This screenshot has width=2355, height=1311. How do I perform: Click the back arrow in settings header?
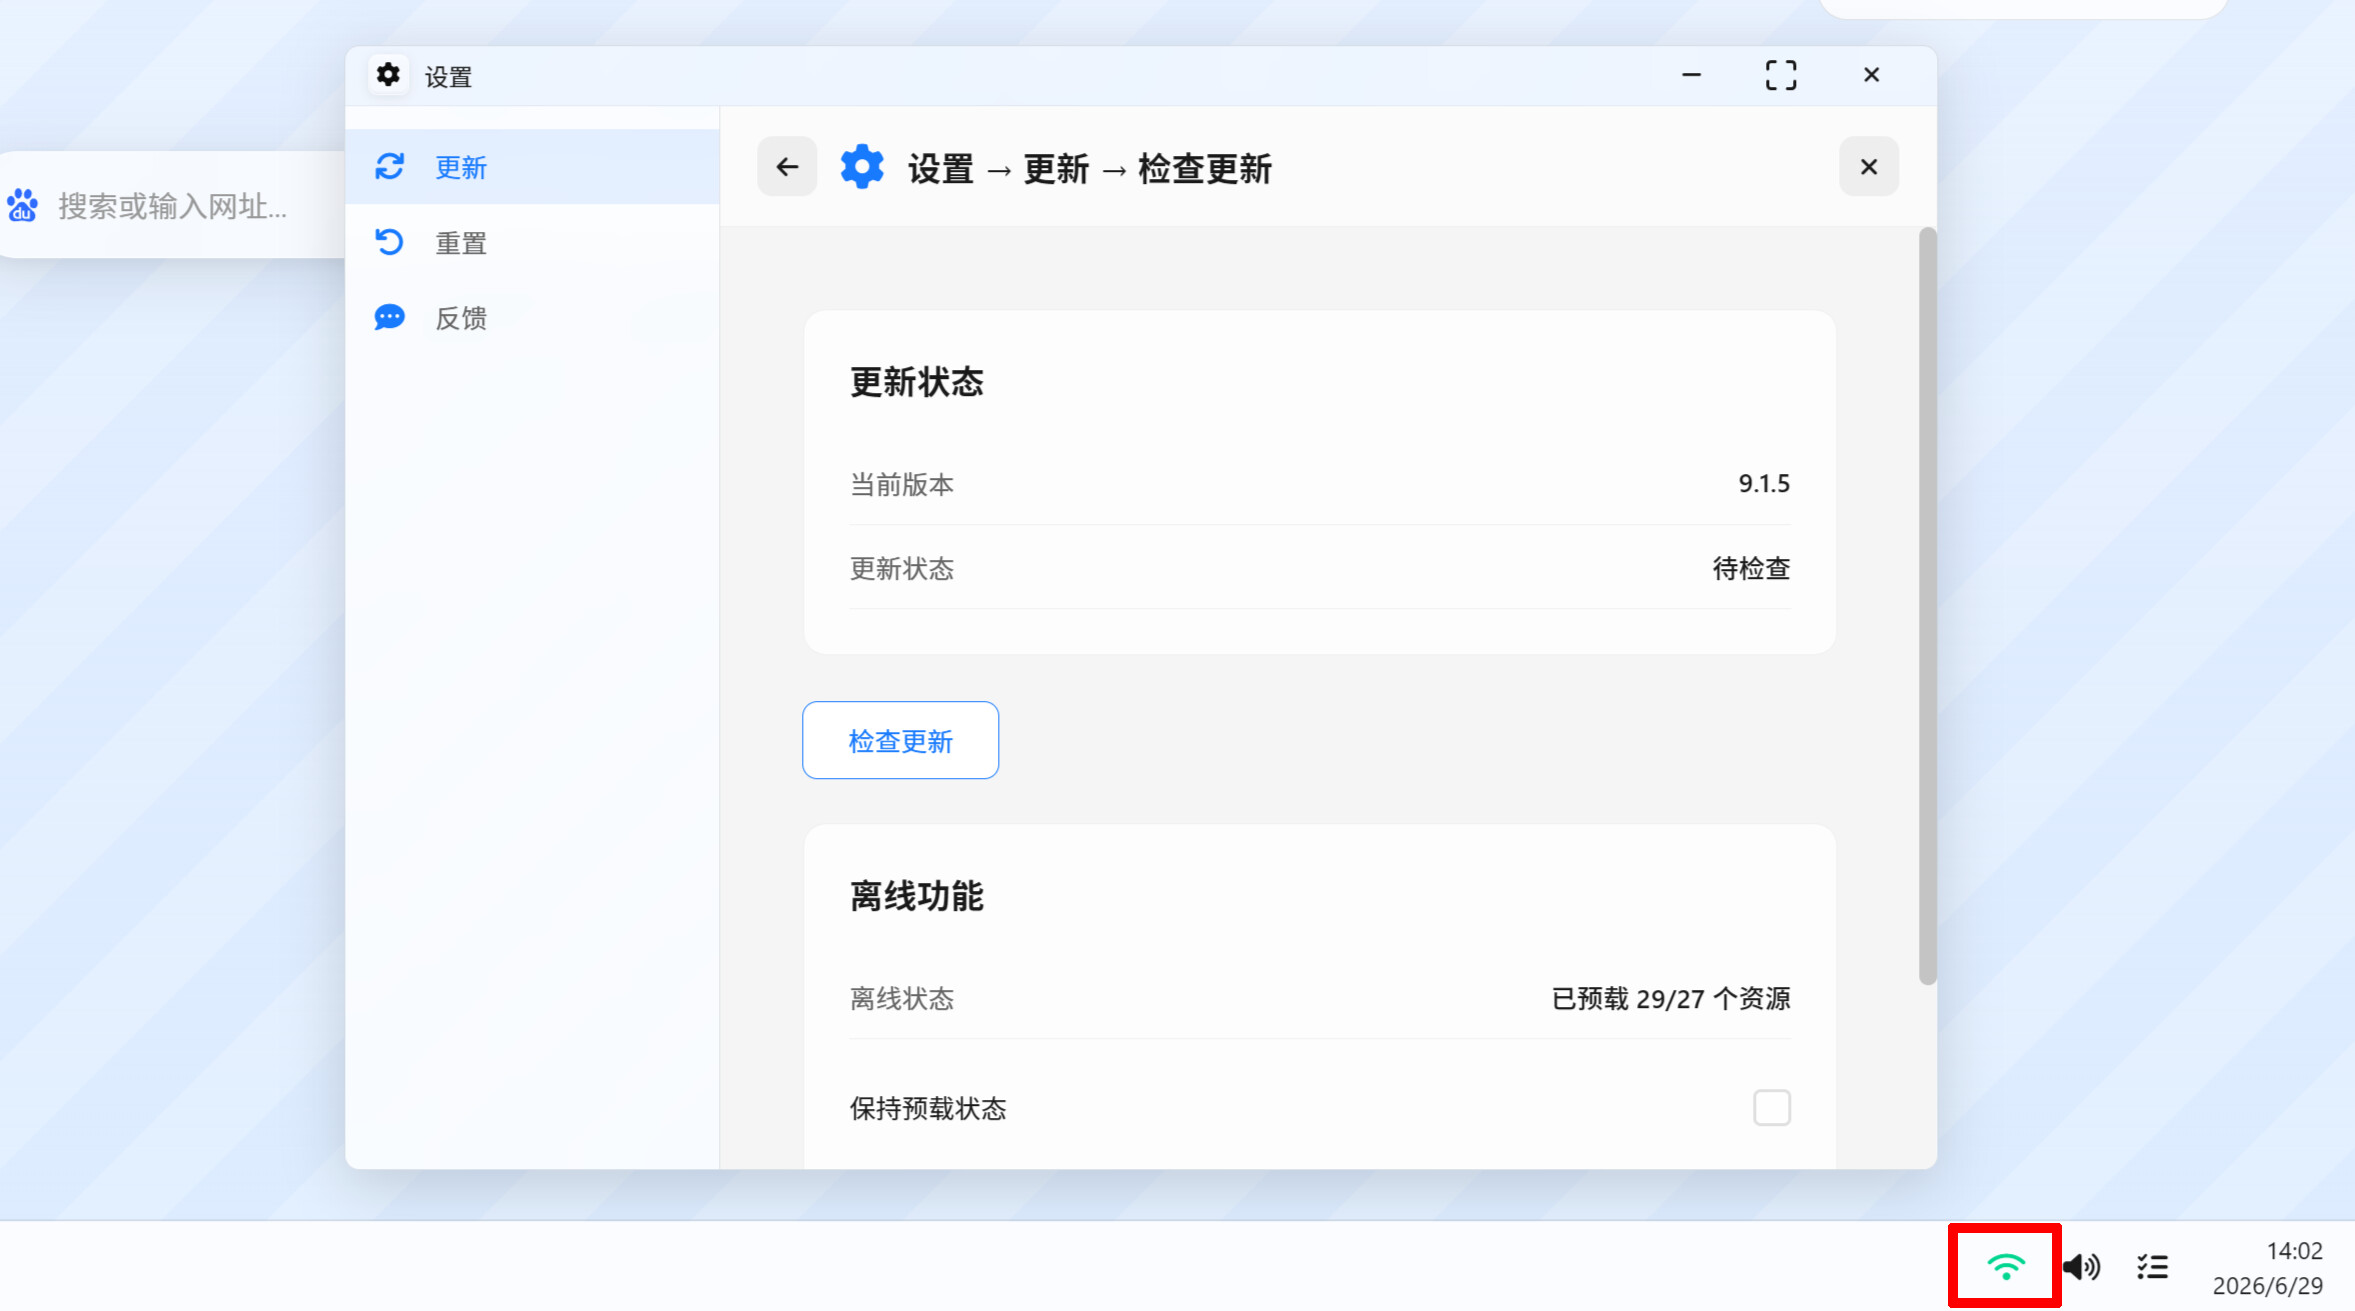coord(787,167)
